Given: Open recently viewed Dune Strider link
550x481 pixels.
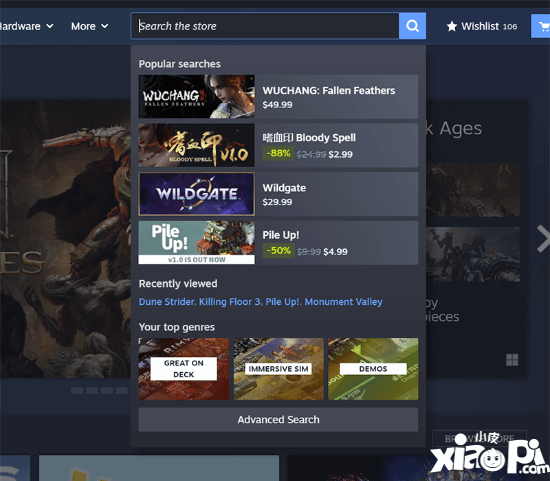Looking at the screenshot, I should 166,302.
